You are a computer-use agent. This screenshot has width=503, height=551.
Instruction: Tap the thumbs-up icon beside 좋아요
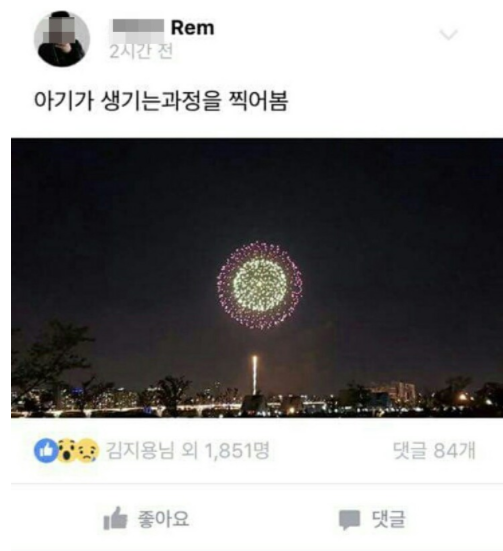[x=115, y=518]
